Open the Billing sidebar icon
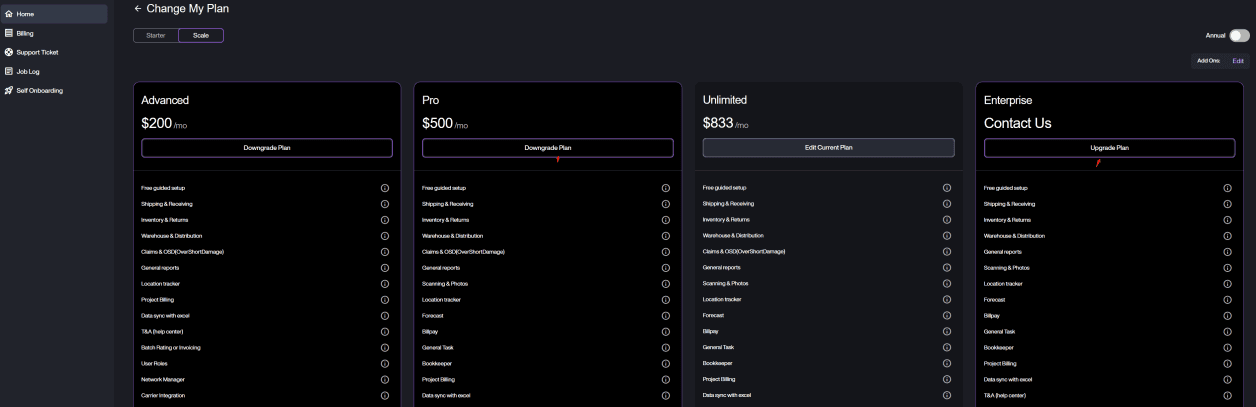The image size is (1256, 407). click(9, 33)
